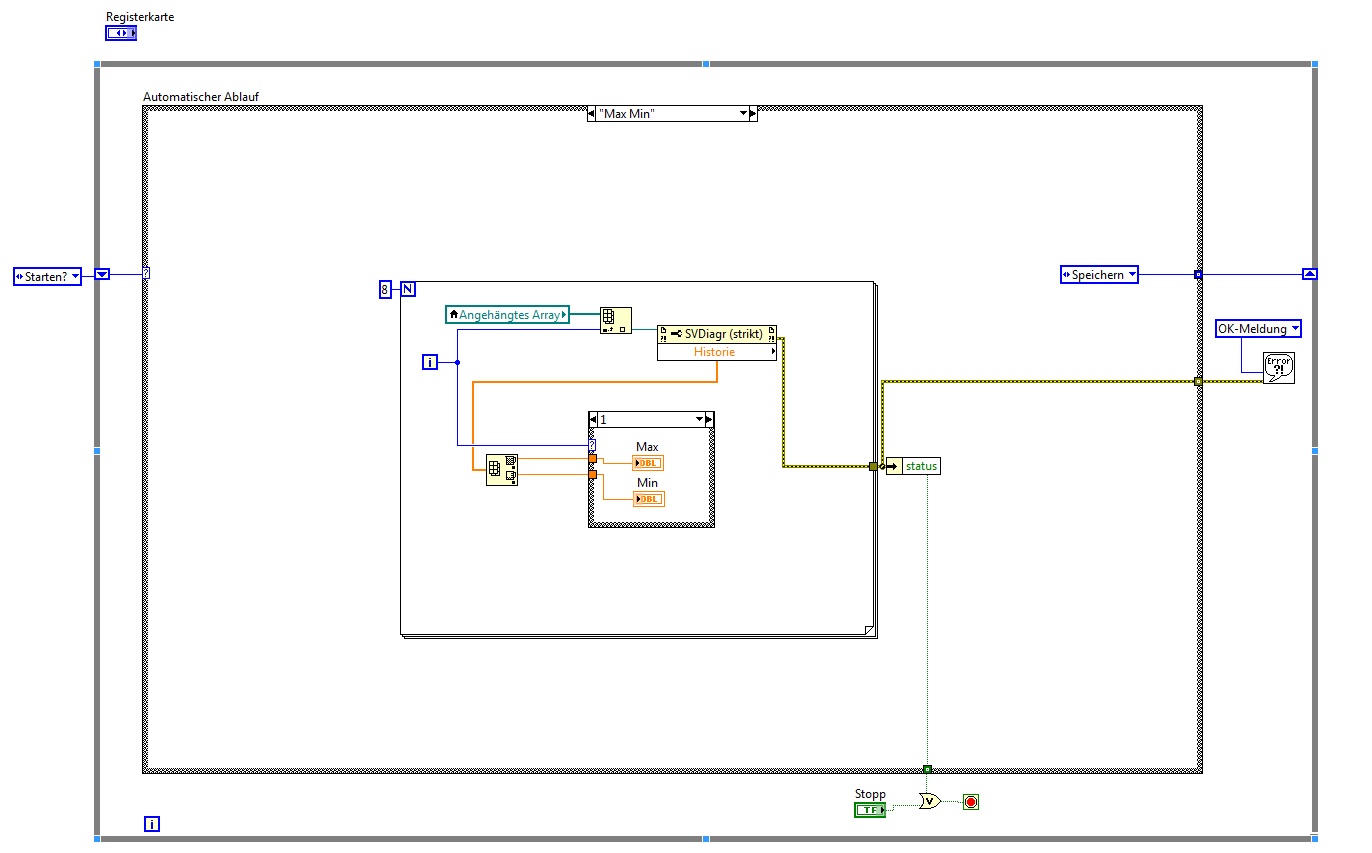
Task: Select the Historie property row
Action: [717, 352]
